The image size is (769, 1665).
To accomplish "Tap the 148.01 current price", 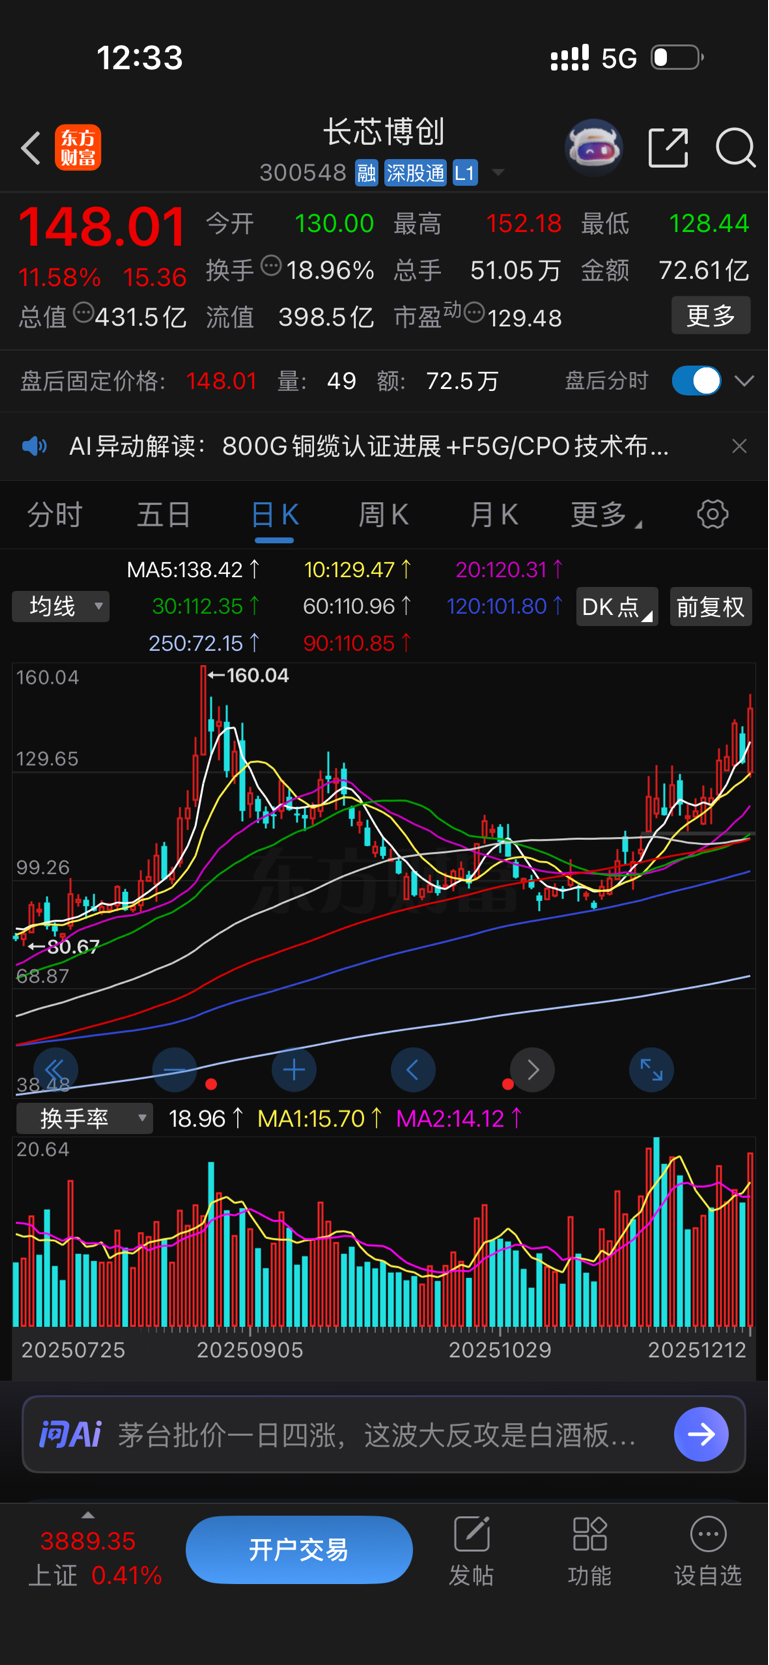I will click(x=102, y=227).
